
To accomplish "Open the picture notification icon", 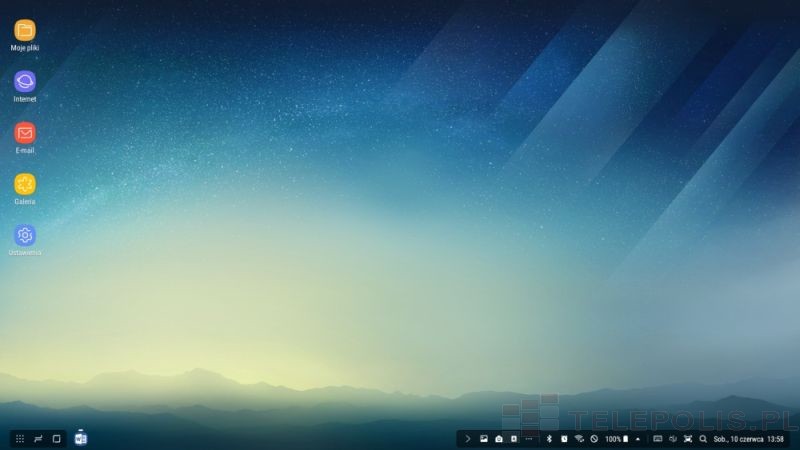I will point(484,439).
